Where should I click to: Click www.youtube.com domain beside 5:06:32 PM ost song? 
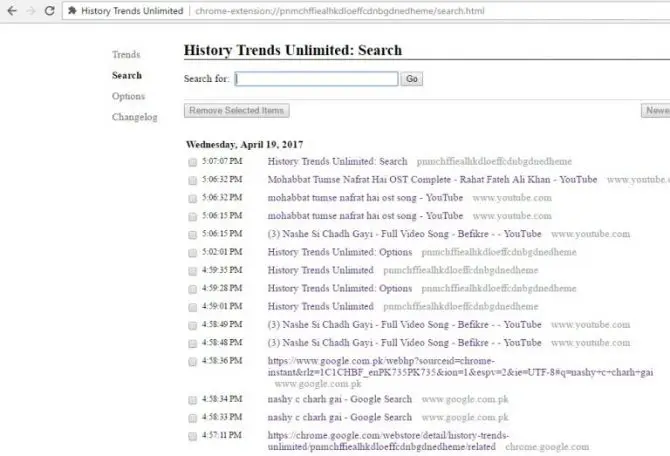[x=512, y=198]
